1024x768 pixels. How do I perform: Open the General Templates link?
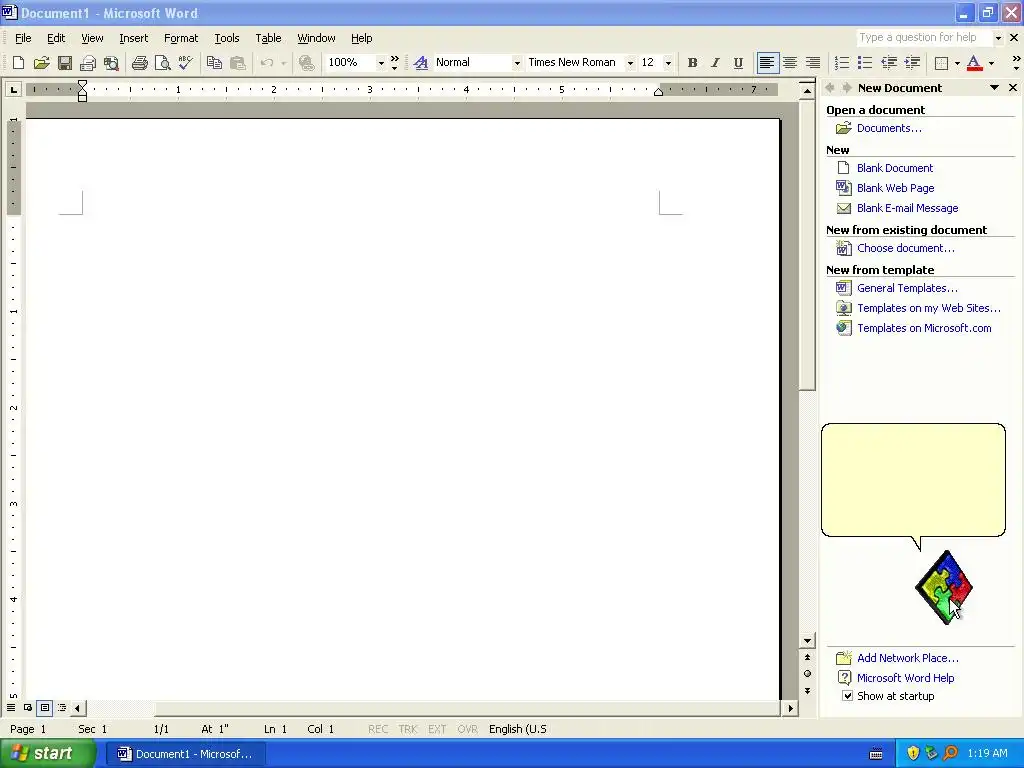click(907, 288)
